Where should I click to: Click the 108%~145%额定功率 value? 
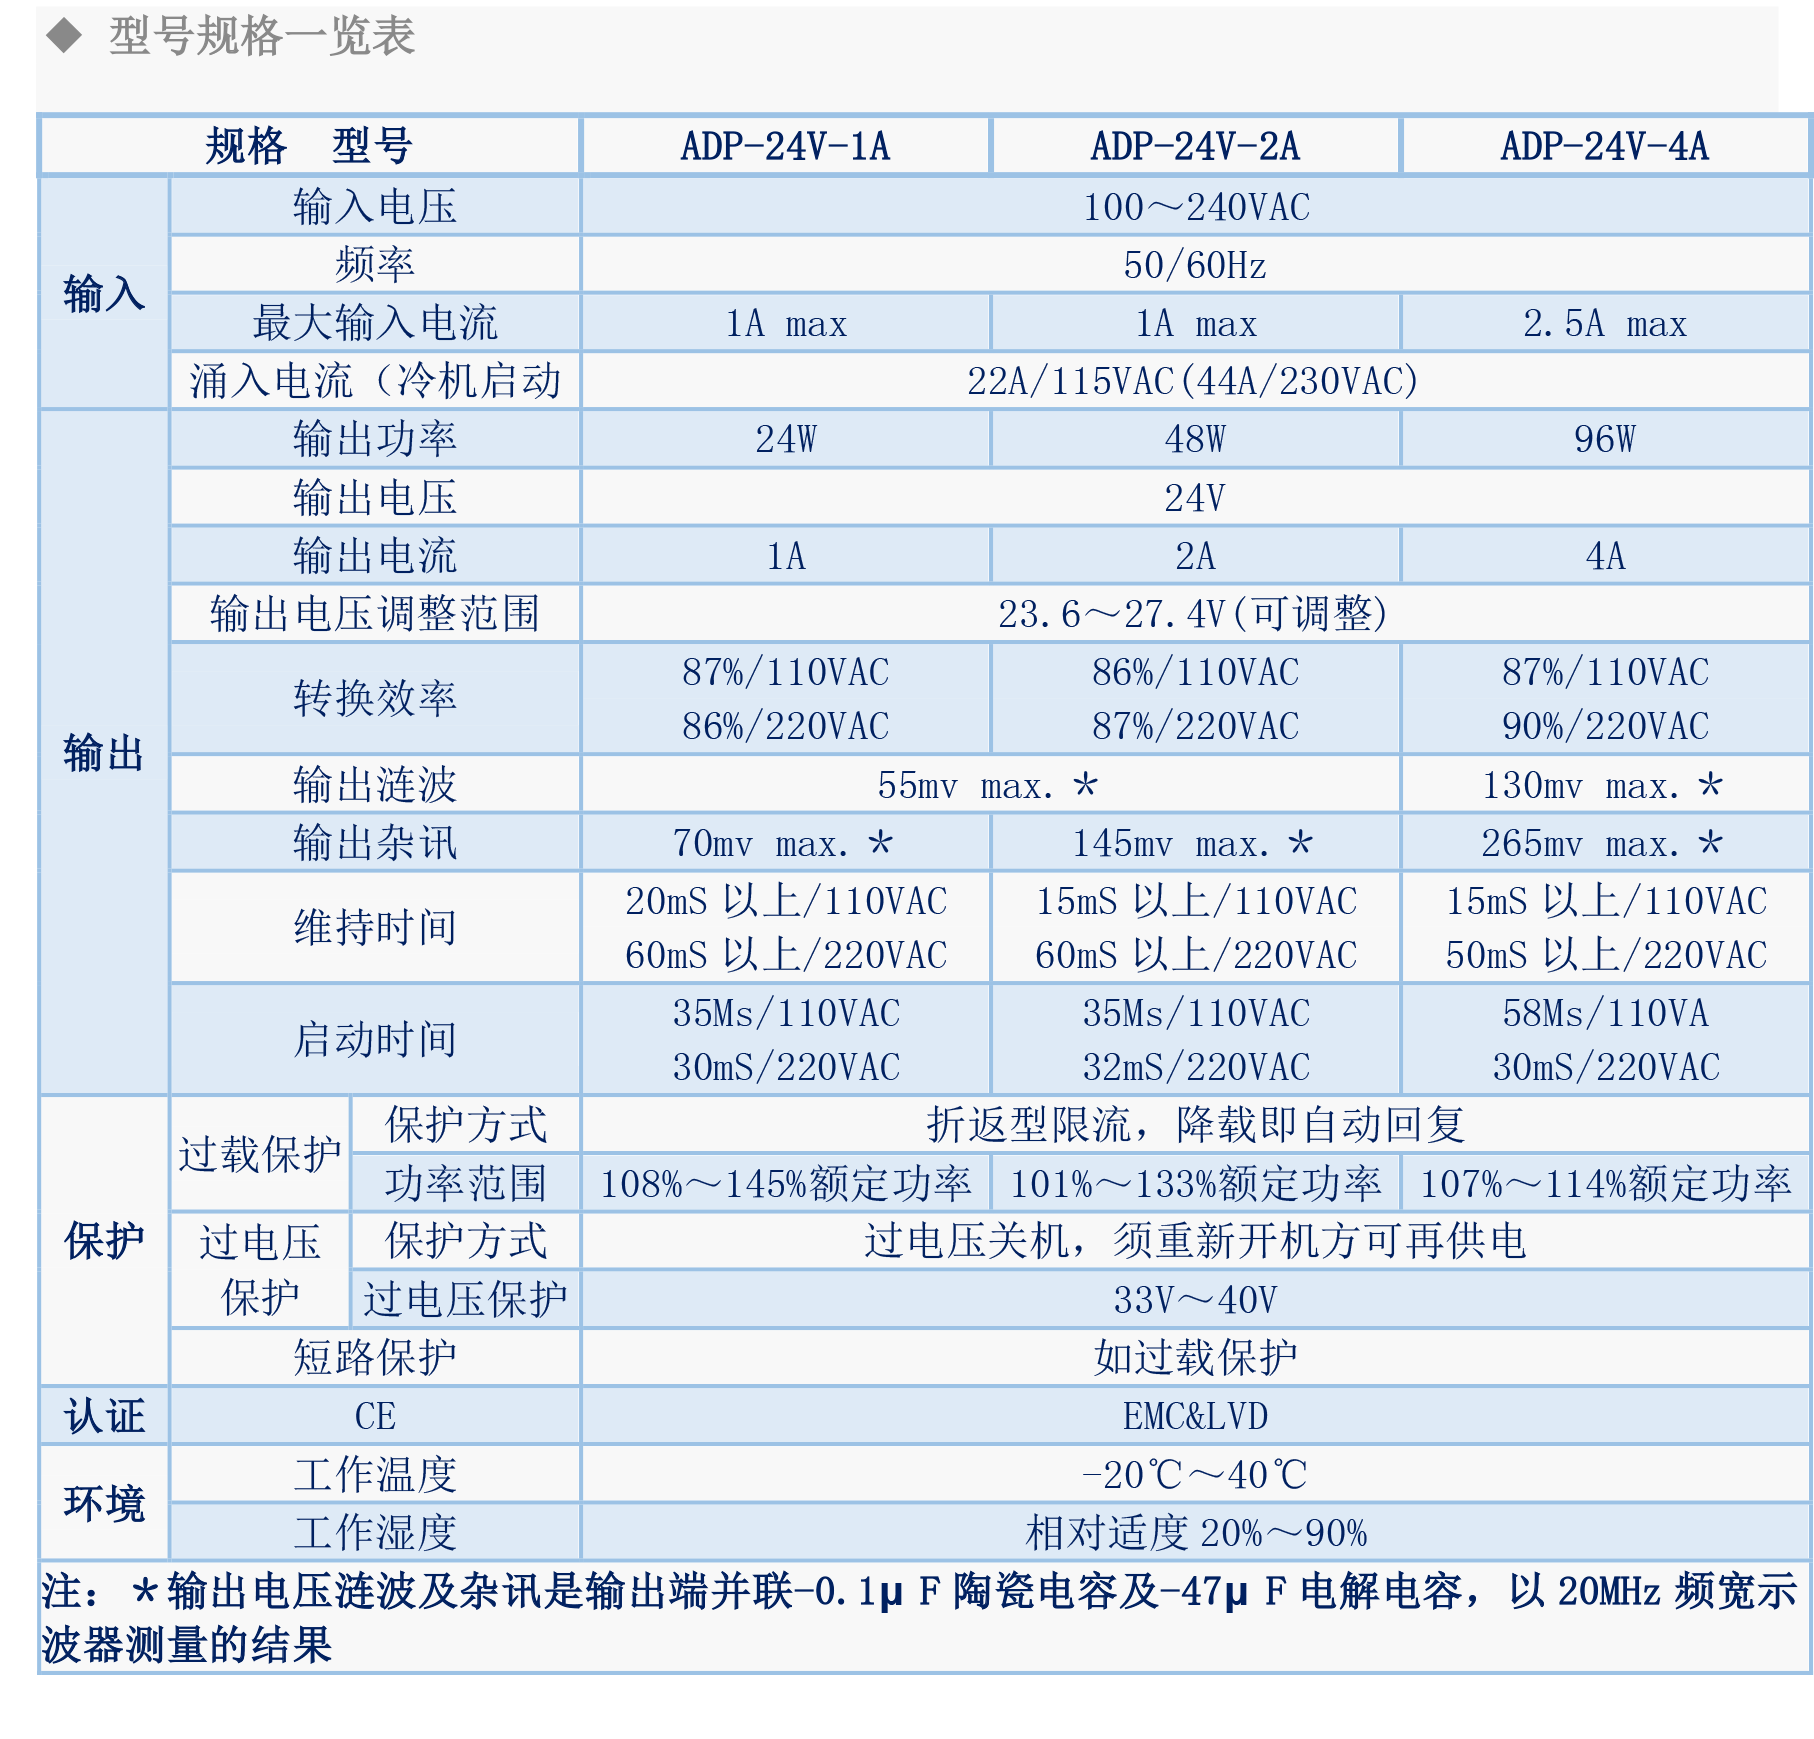coord(786,1183)
